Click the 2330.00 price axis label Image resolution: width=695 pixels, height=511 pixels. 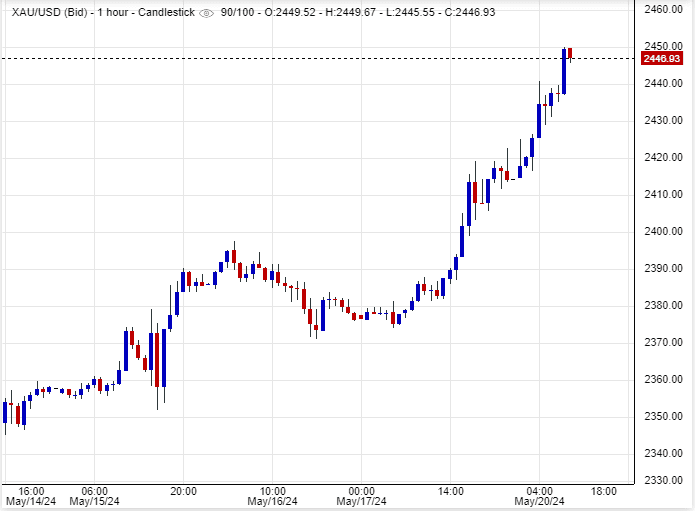click(x=663, y=481)
